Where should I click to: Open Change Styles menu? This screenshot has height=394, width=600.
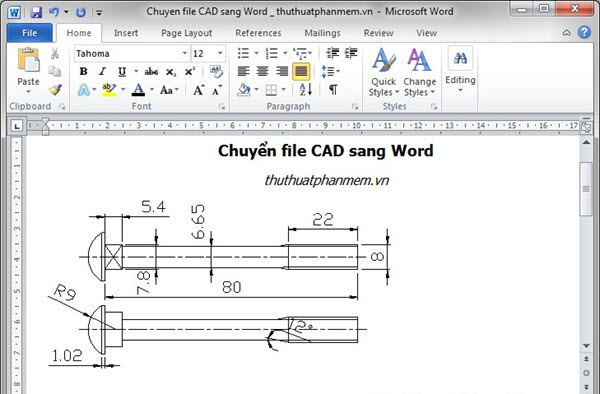pyautogui.click(x=419, y=72)
